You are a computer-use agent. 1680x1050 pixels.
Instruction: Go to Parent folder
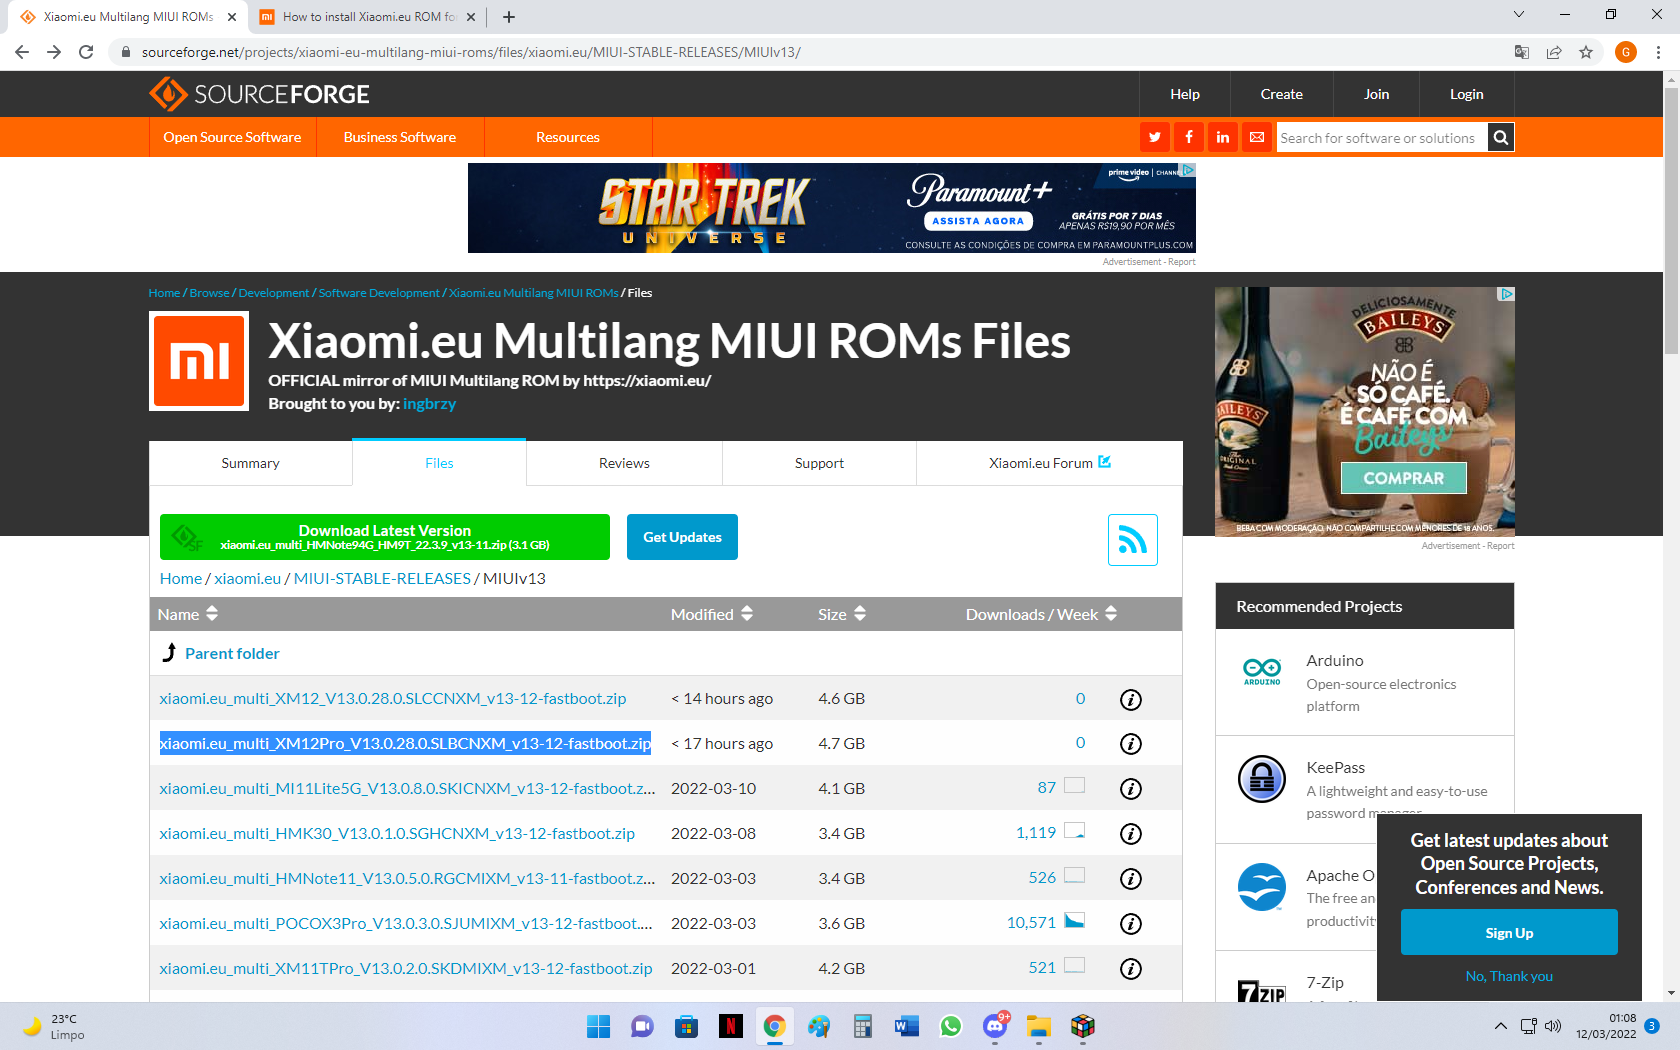pyautogui.click(x=232, y=653)
